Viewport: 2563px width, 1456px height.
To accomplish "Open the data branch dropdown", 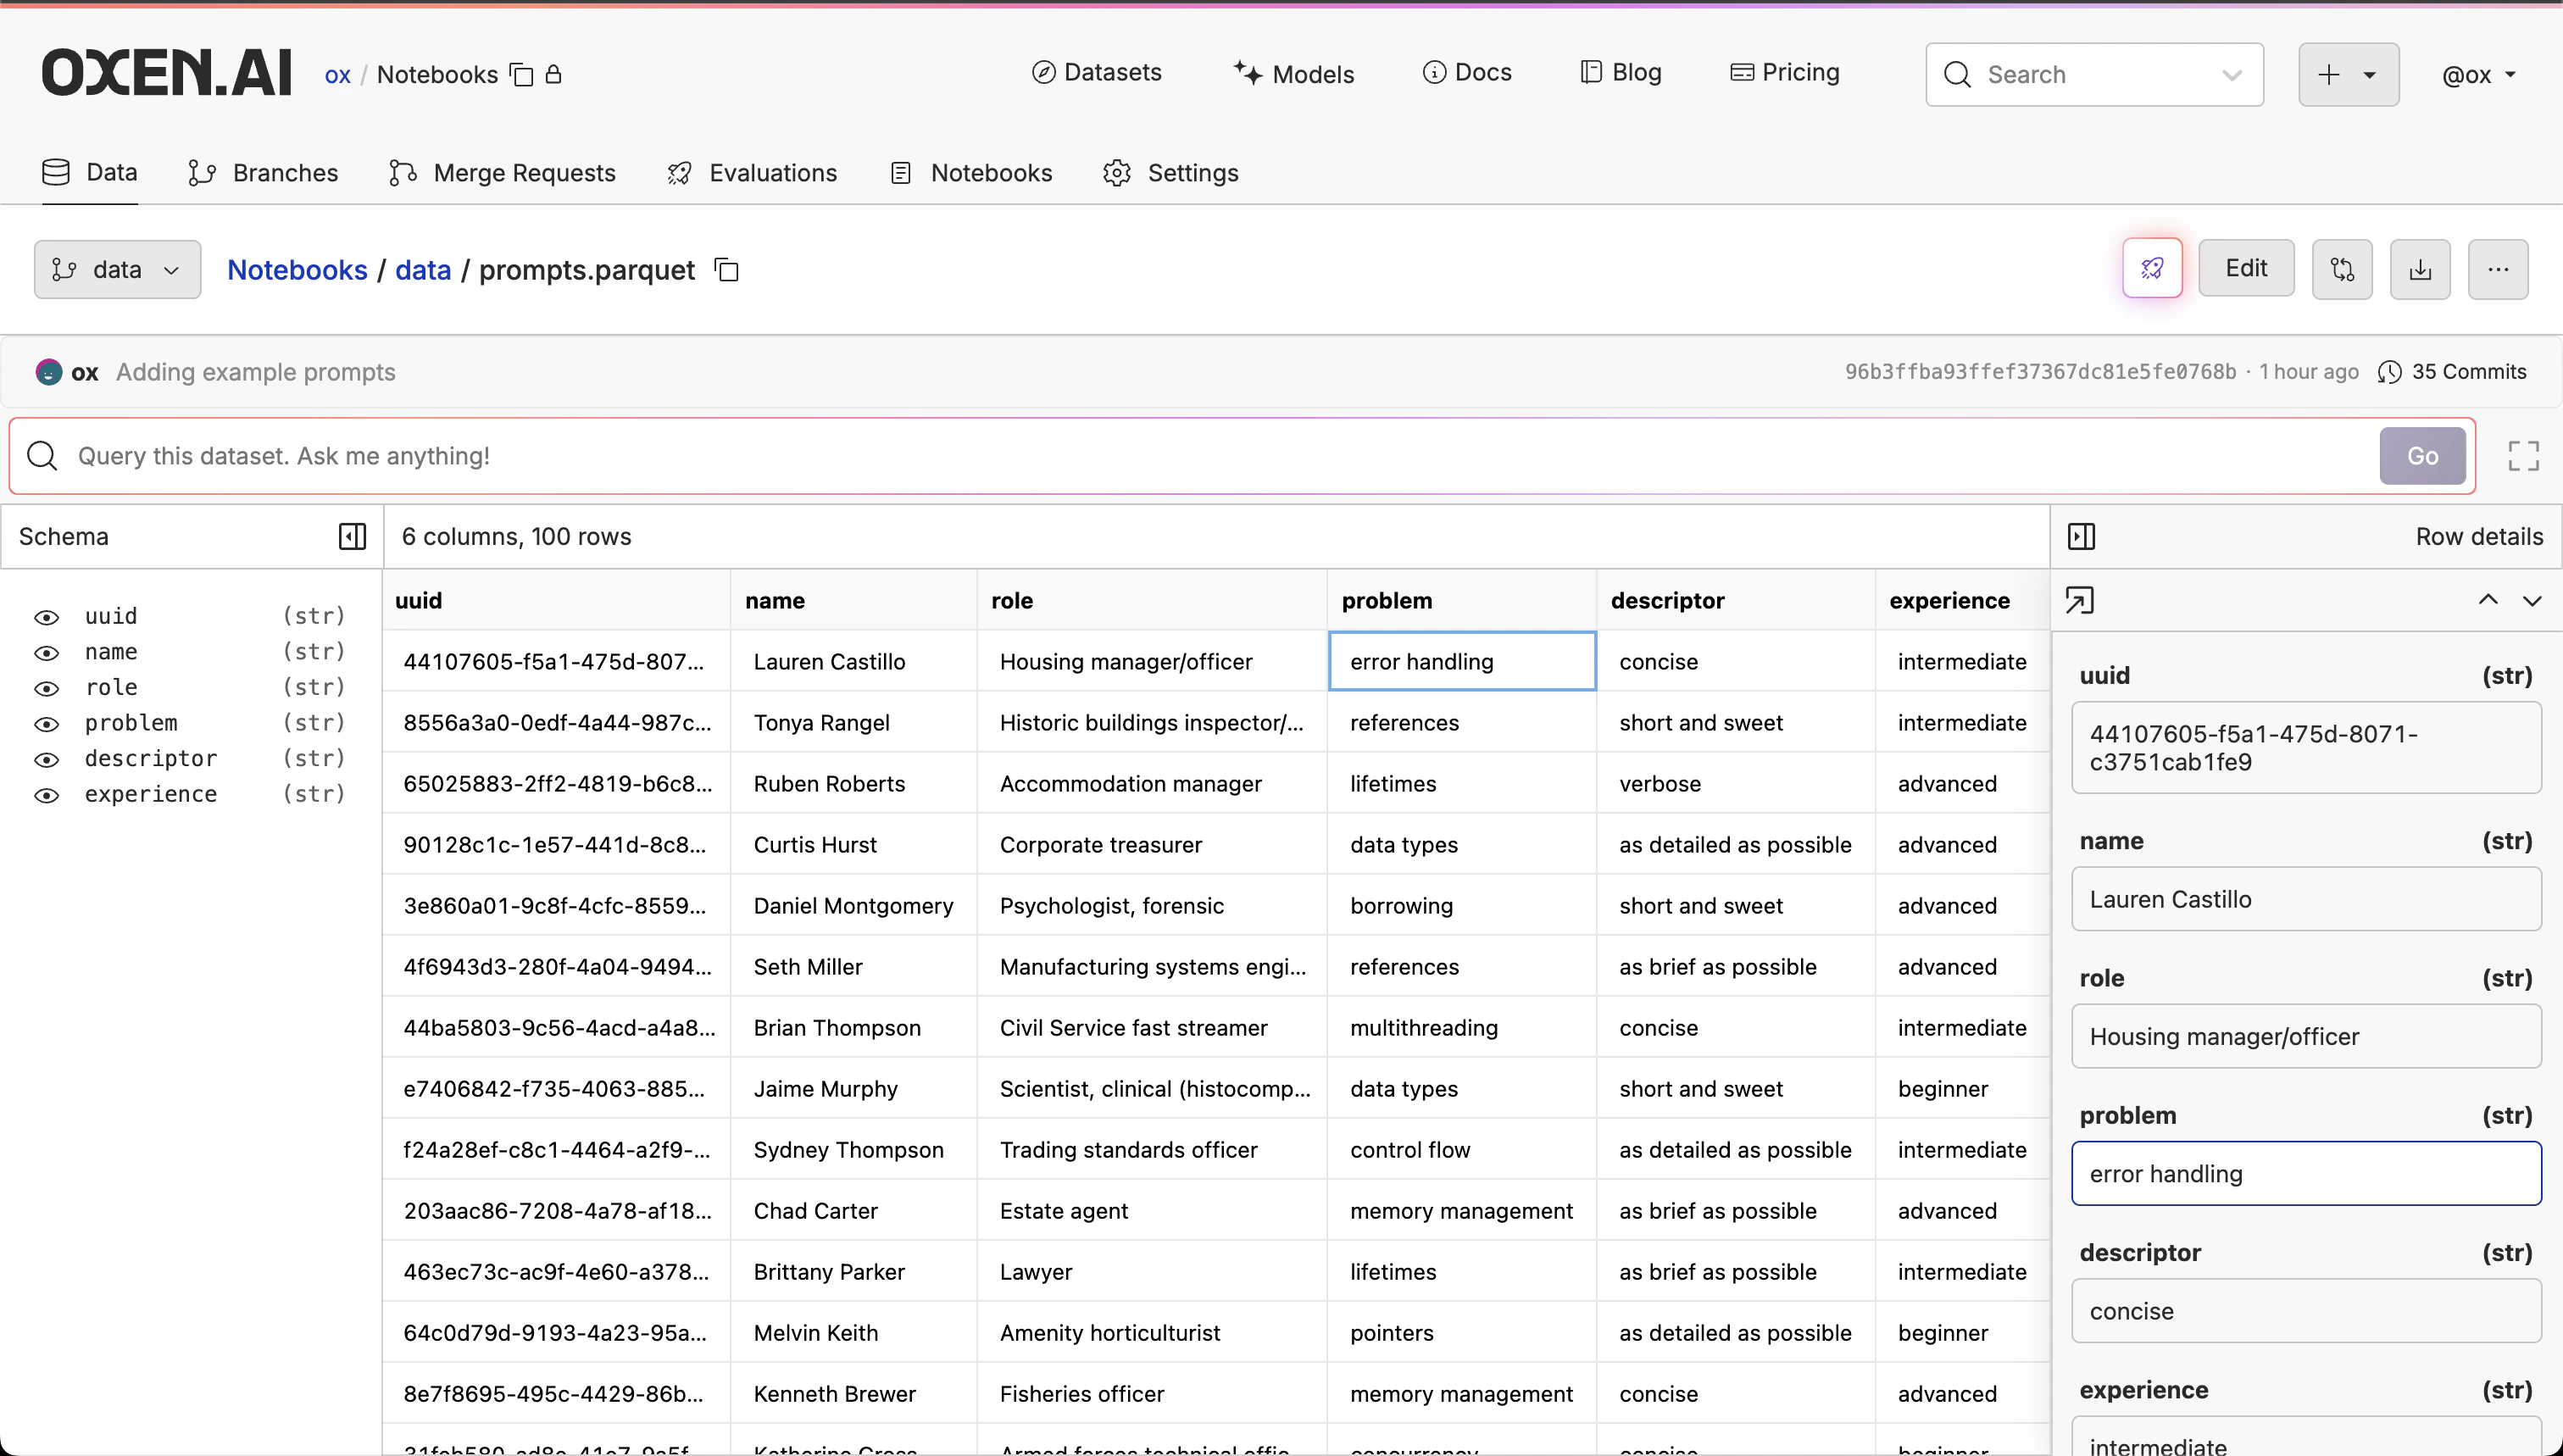I will [116, 269].
